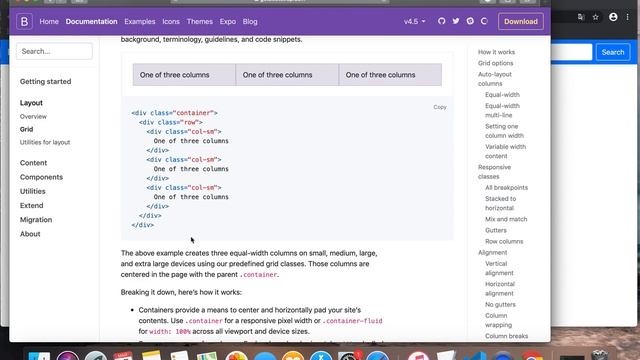640x360 pixels.
Task: Open Examples in the navbar
Action: [140, 21]
